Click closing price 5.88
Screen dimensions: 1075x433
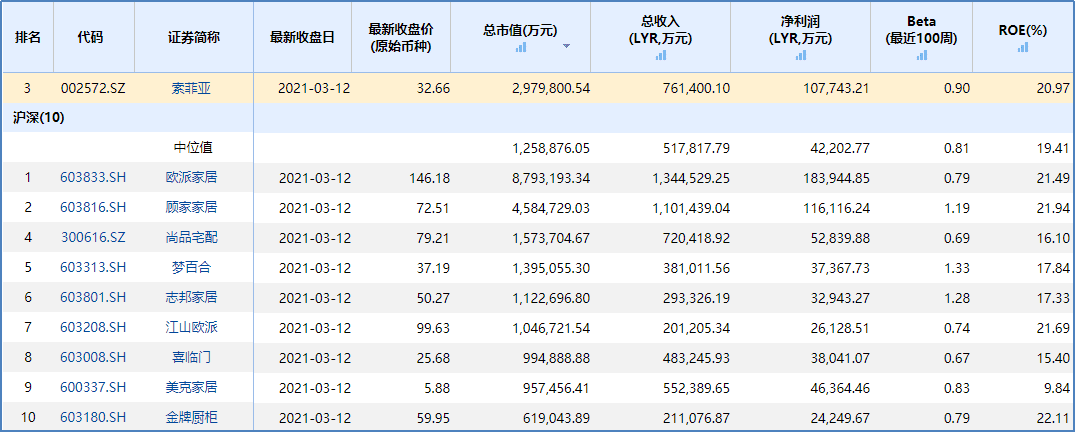tap(436, 387)
